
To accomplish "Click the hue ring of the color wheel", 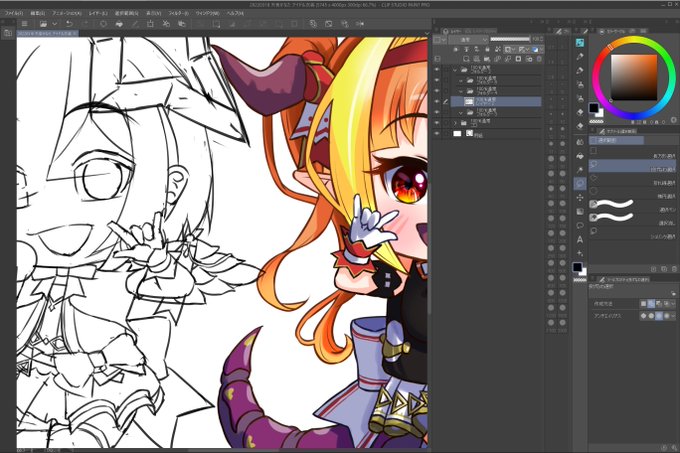I will 634,40.
